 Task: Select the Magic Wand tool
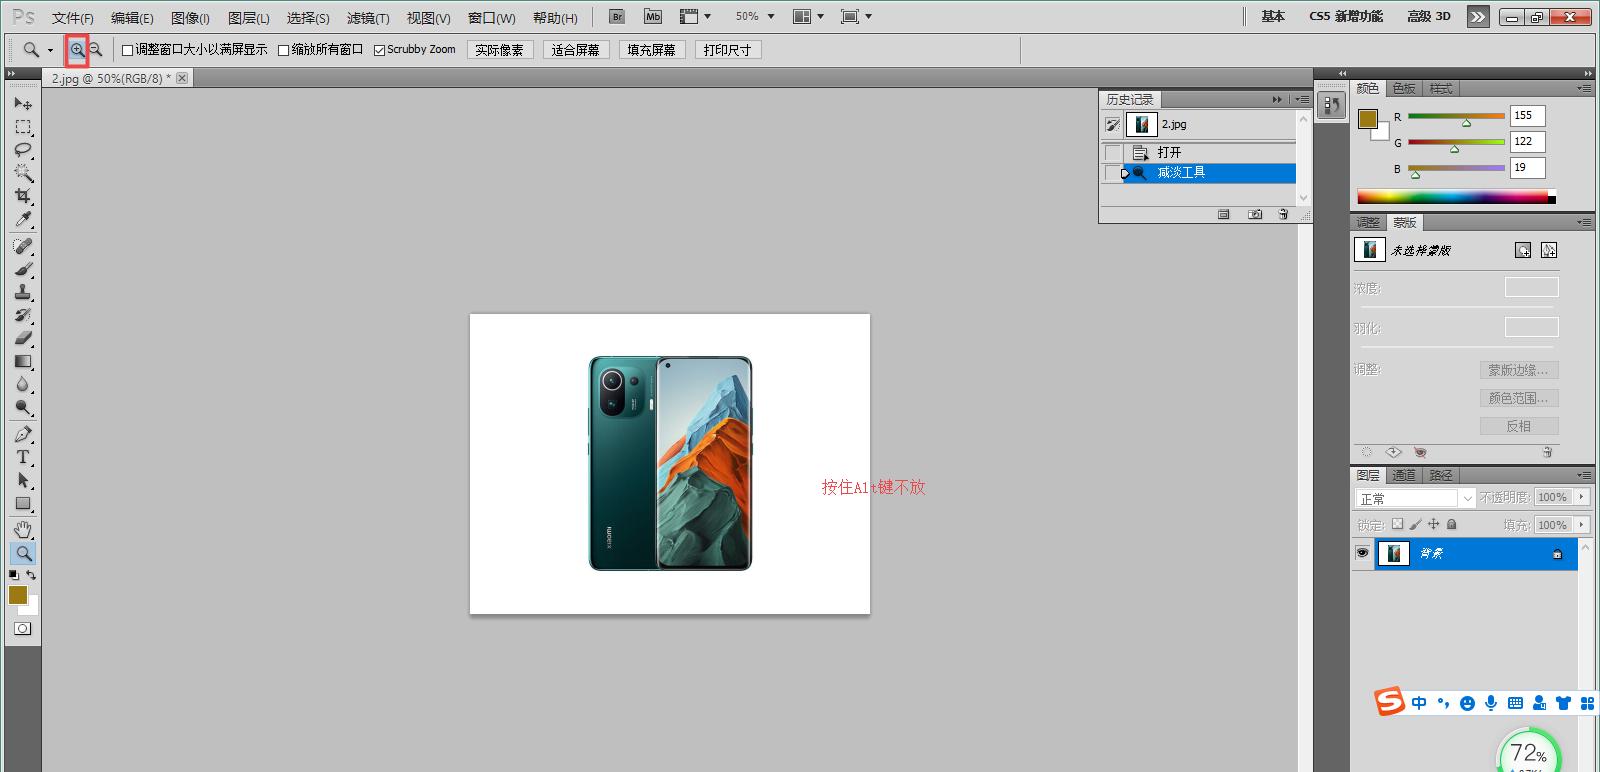coord(23,173)
